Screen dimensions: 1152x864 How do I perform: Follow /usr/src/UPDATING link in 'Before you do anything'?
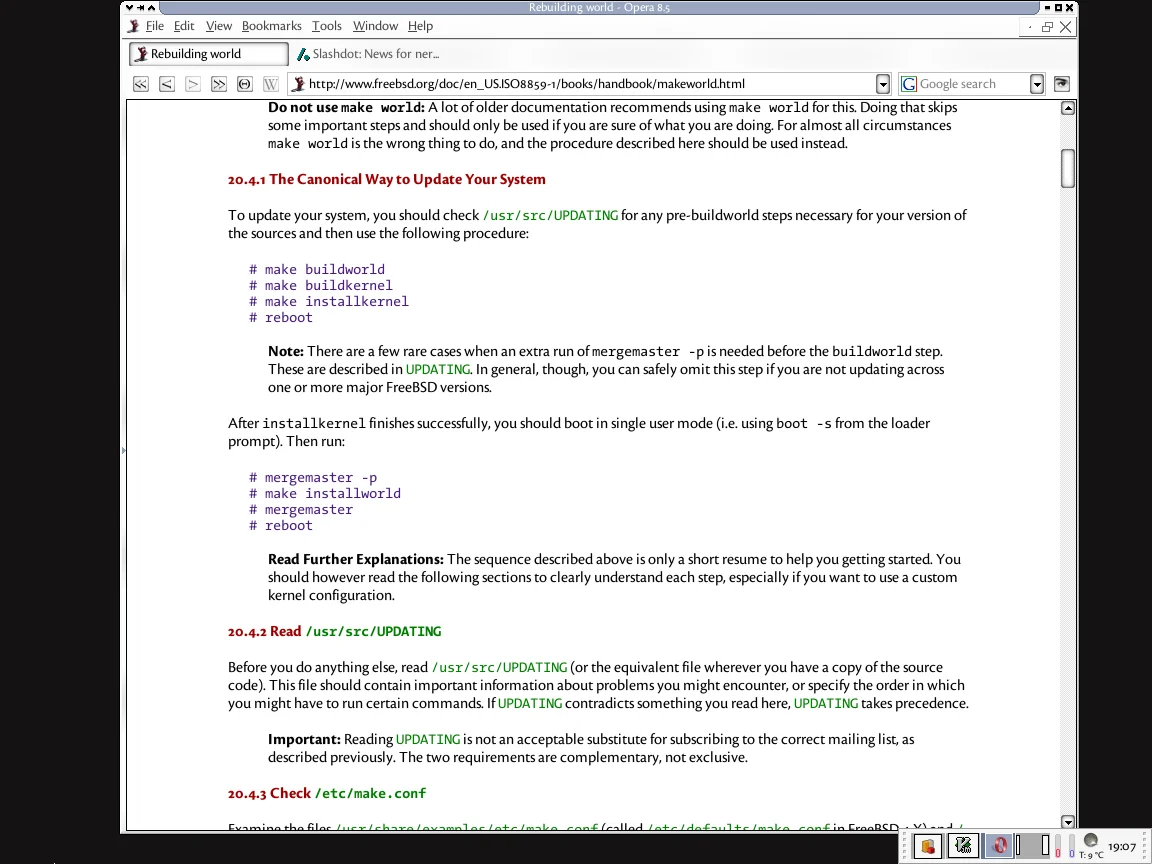click(499, 667)
